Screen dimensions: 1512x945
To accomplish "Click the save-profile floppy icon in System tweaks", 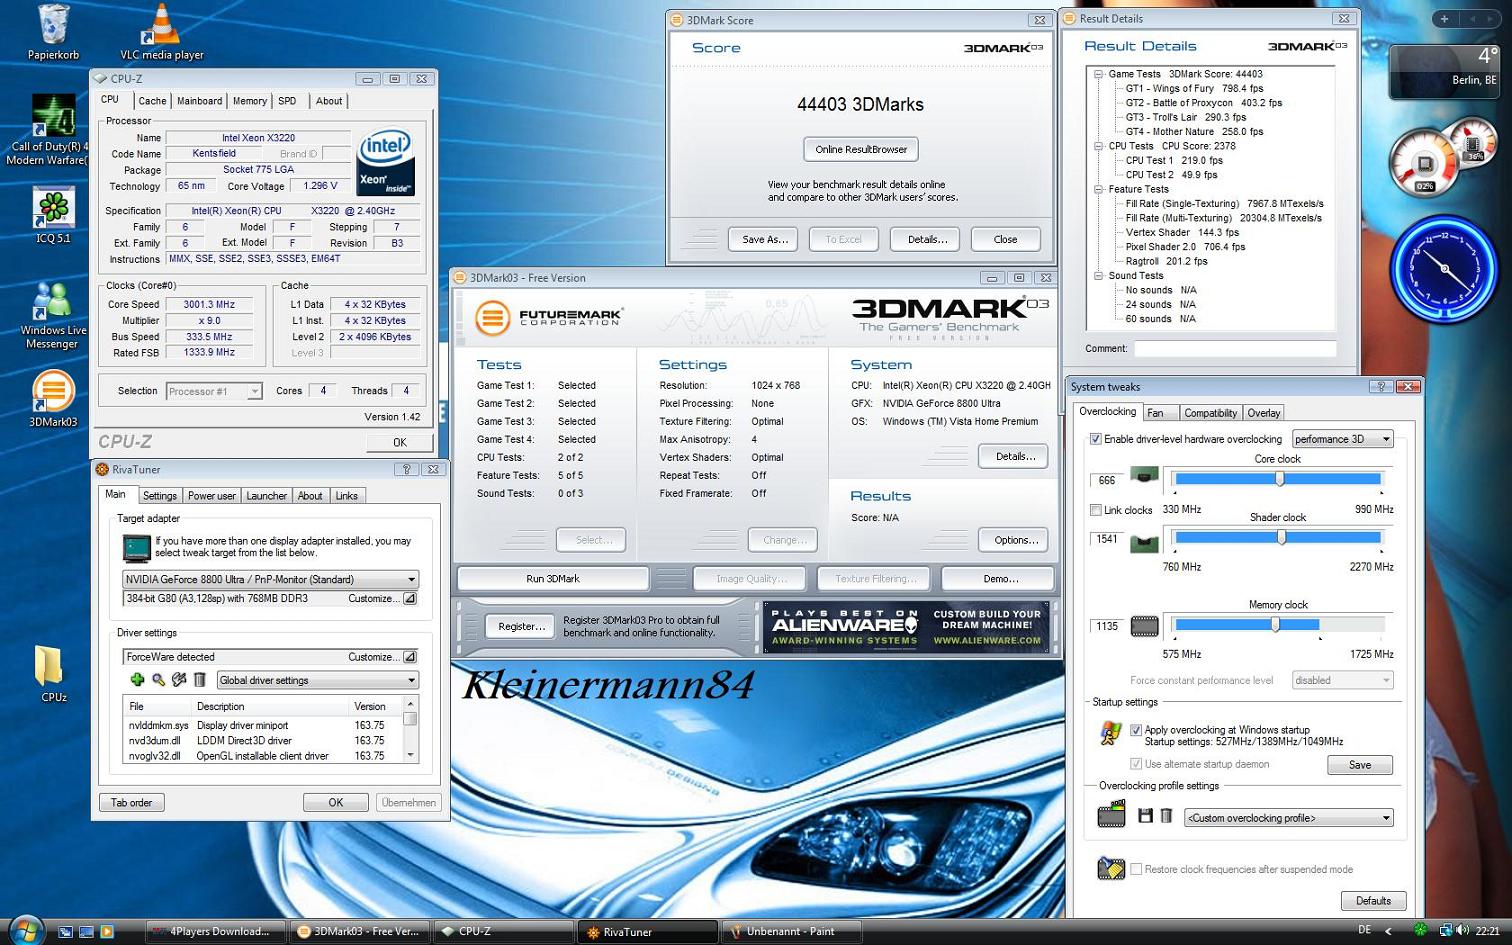I will [x=1145, y=816].
